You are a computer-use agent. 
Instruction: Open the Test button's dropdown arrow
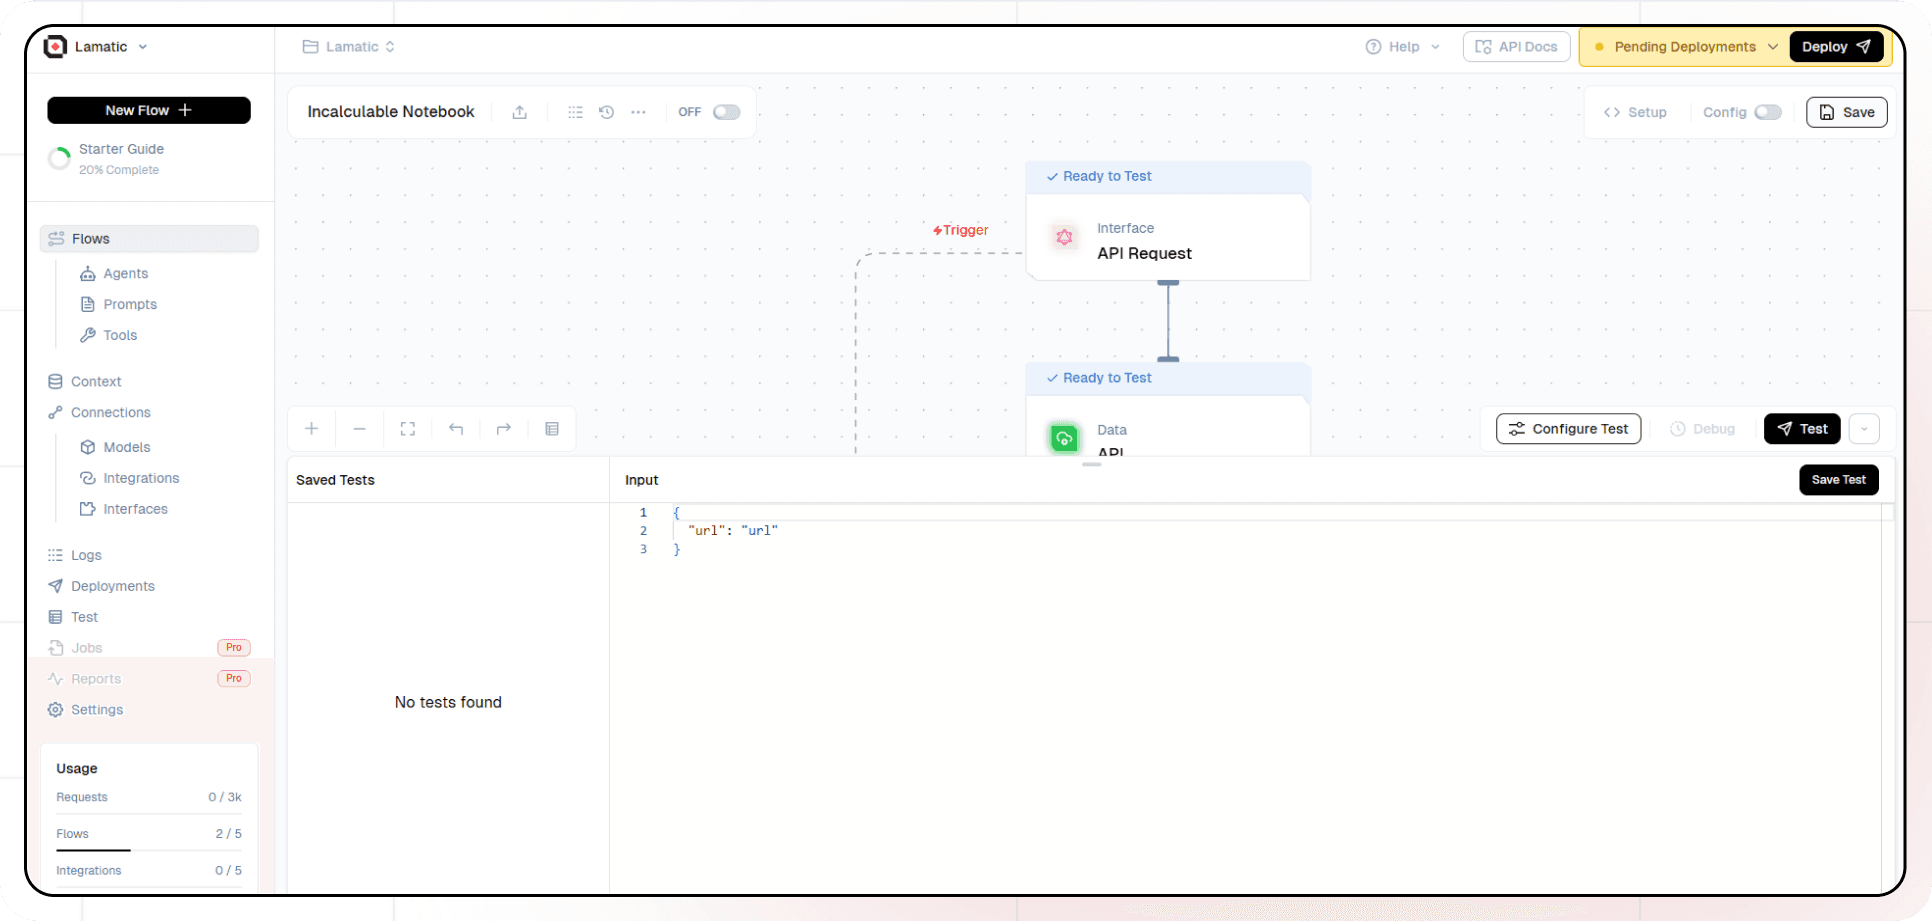coord(1864,428)
